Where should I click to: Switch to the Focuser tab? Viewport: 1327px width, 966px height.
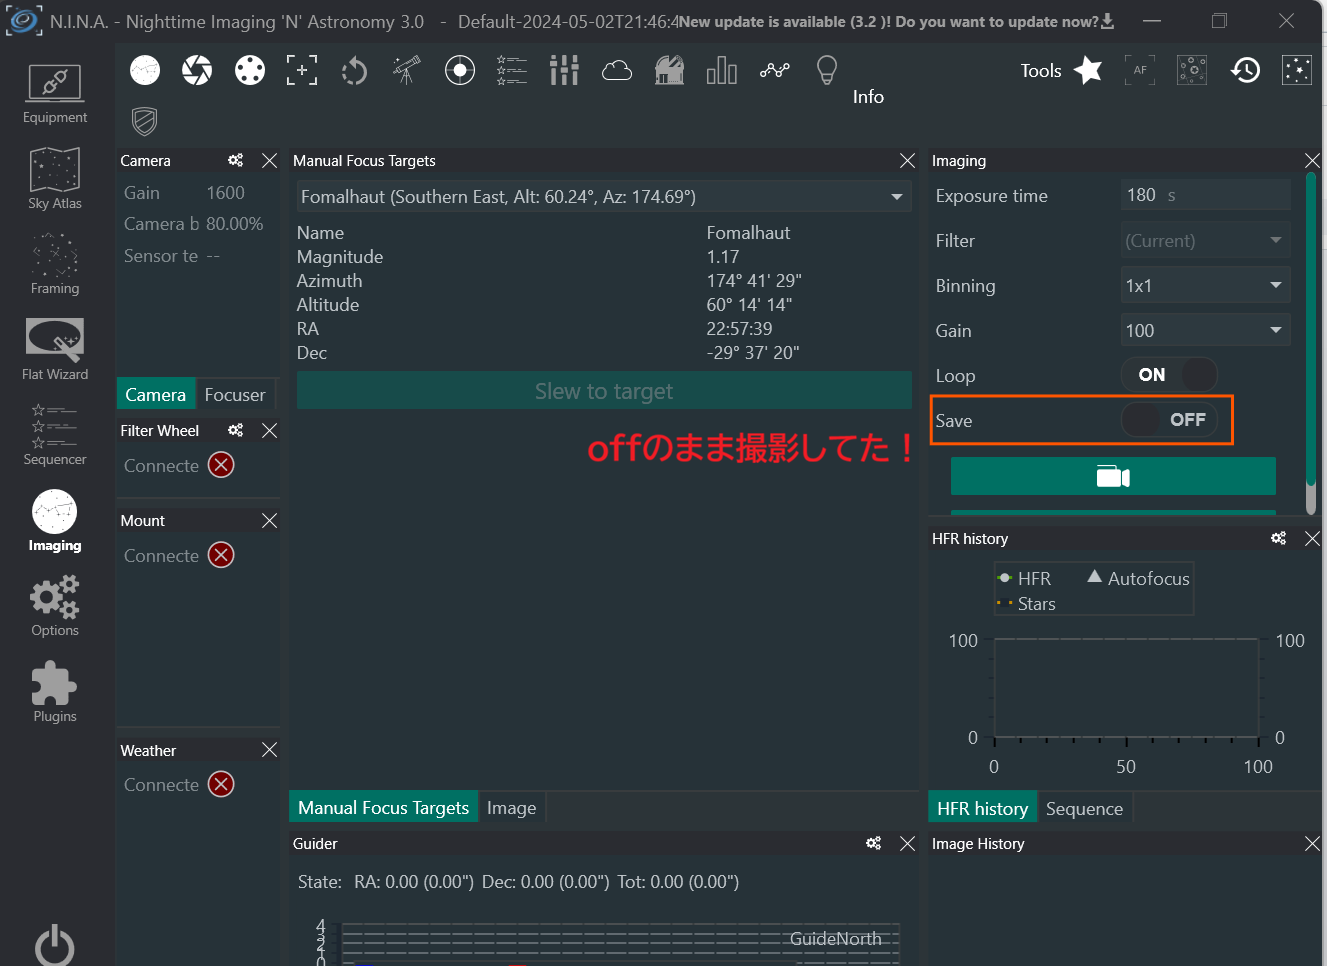click(235, 394)
